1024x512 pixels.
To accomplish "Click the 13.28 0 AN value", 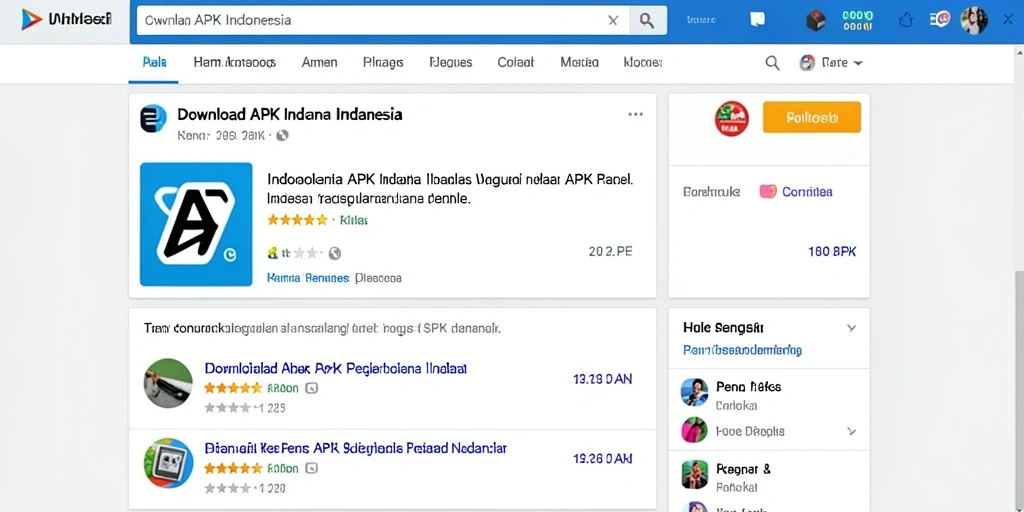I will tap(602, 379).
